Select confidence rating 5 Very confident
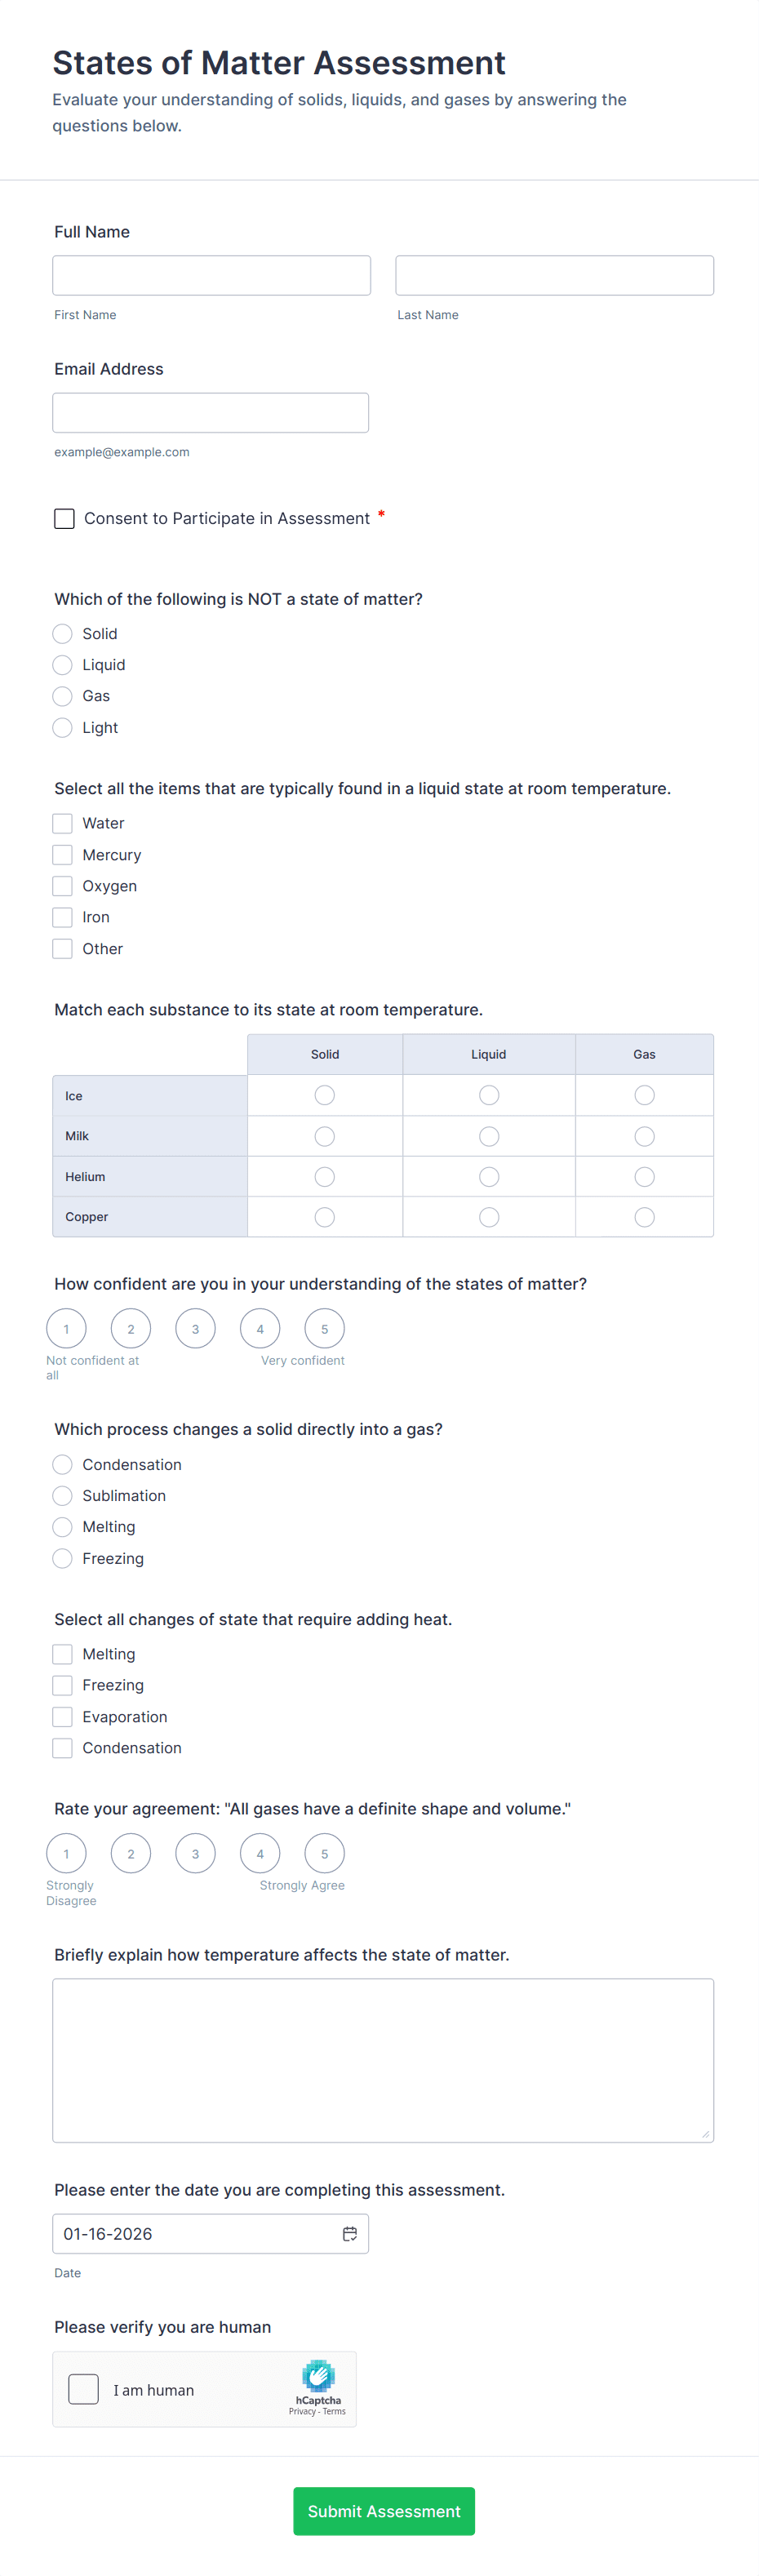The width and height of the screenshot is (759, 2576). tap(324, 1328)
